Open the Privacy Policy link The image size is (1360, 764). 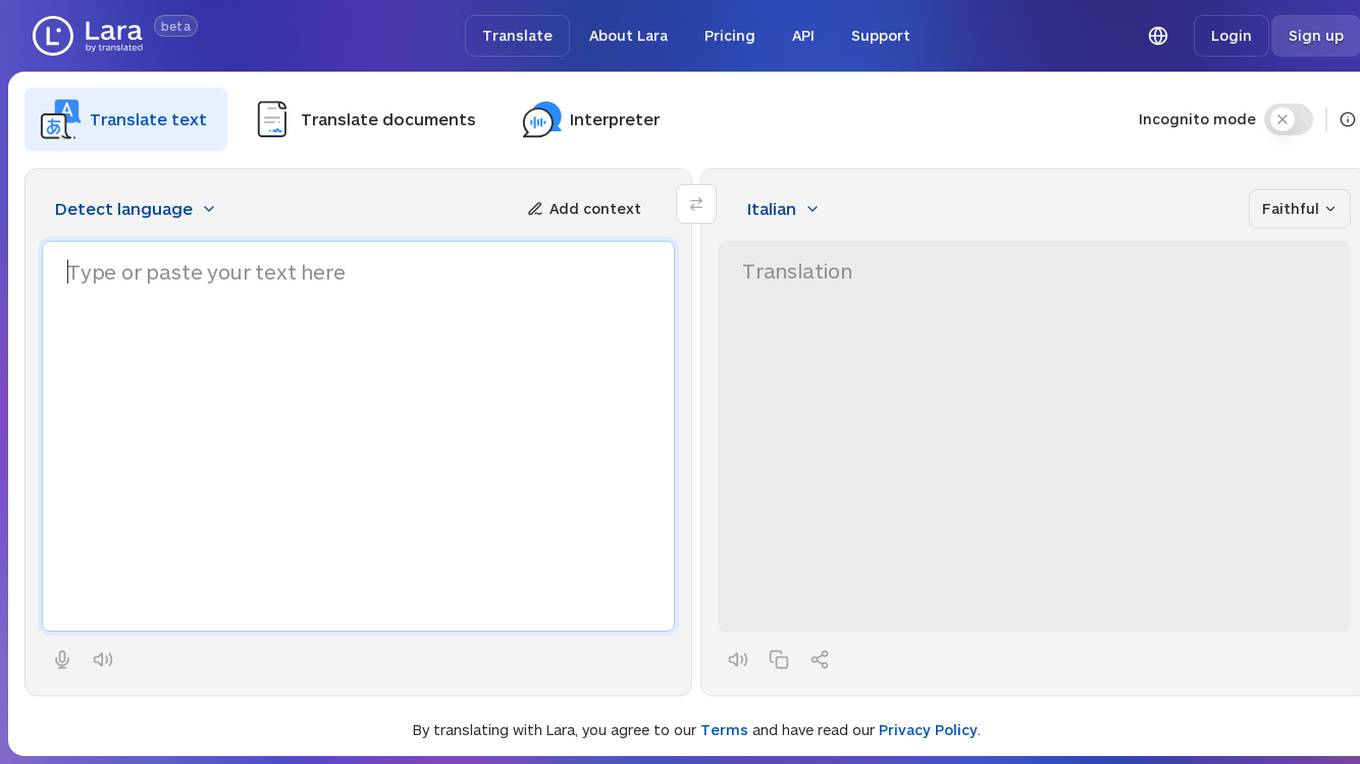tap(928, 730)
